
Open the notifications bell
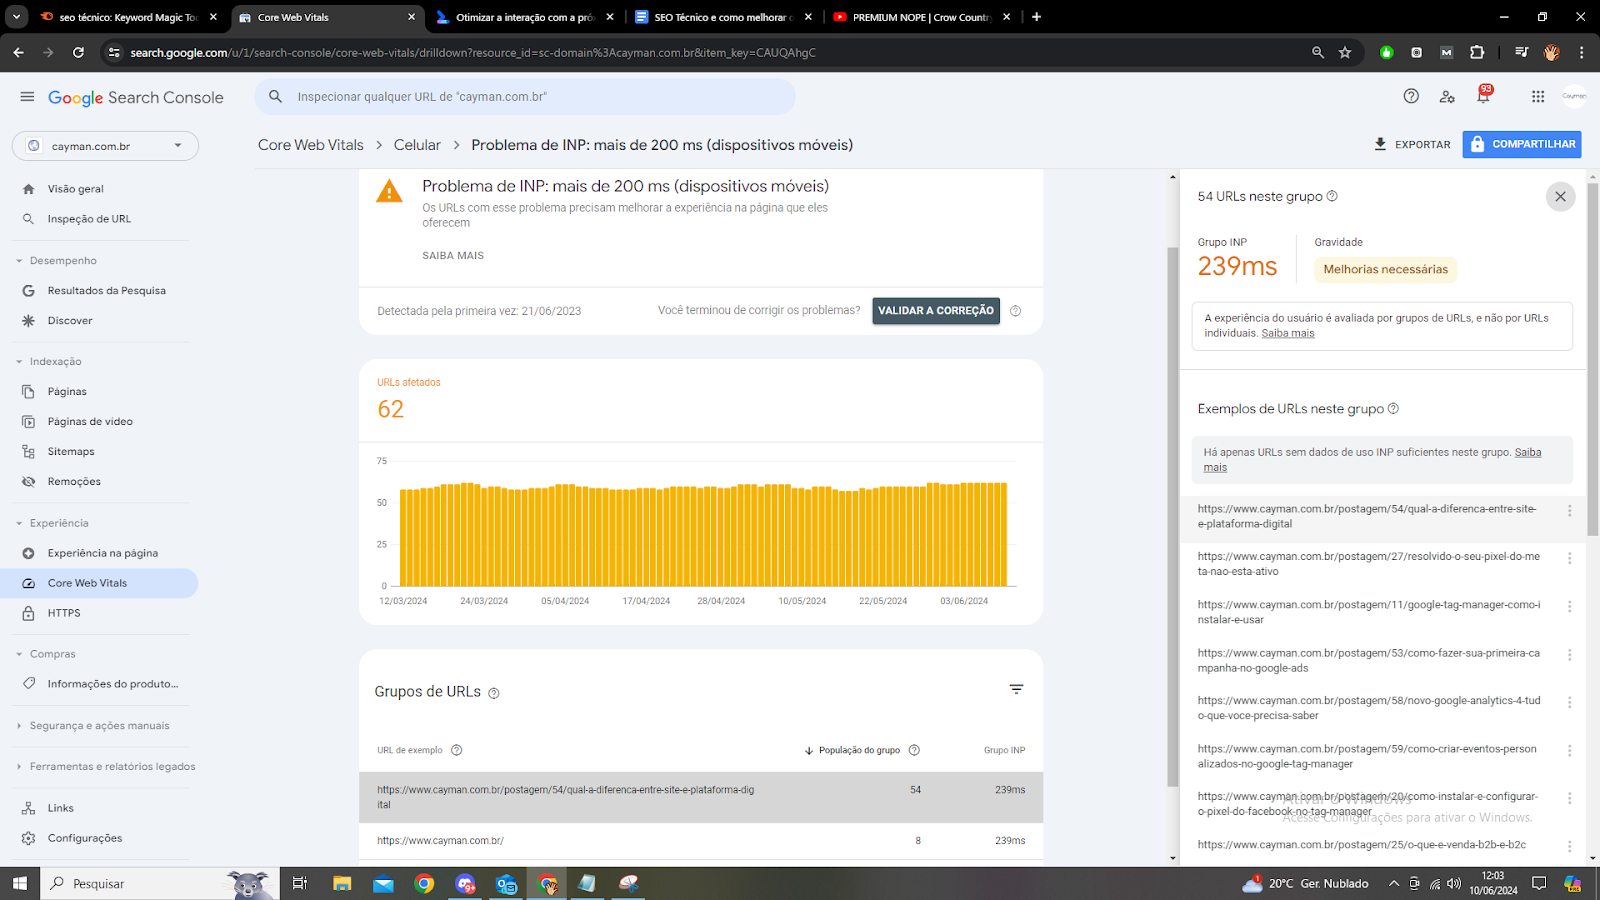(1483, 96)
